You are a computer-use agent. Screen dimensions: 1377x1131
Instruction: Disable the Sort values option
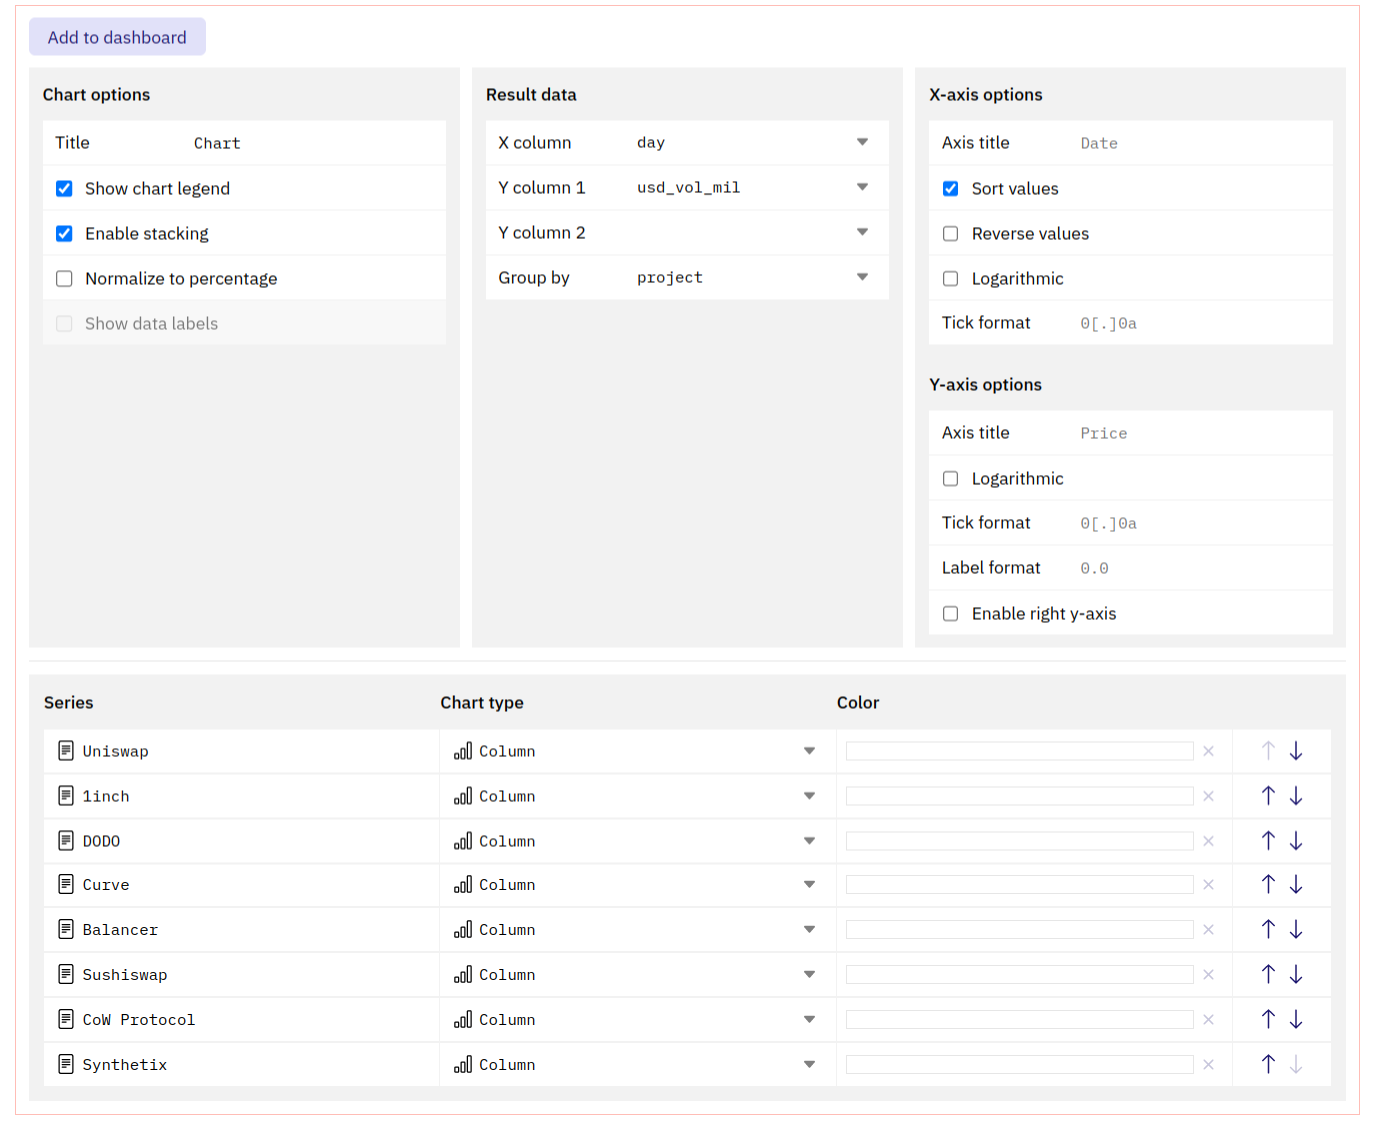point(950,188)
